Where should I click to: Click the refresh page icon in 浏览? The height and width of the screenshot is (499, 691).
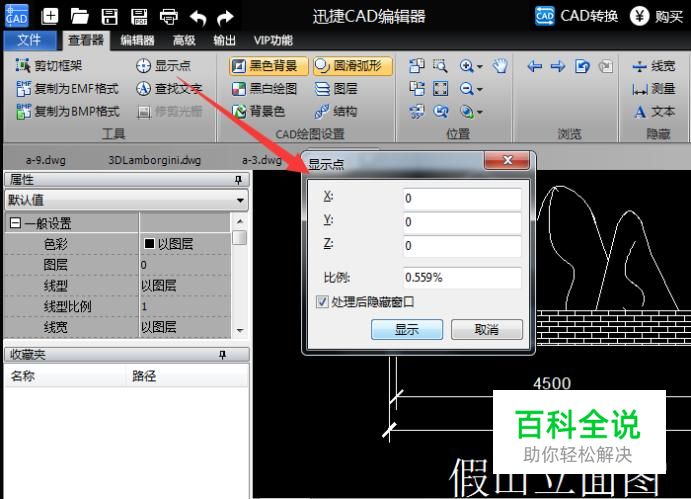tap(582, 66)
